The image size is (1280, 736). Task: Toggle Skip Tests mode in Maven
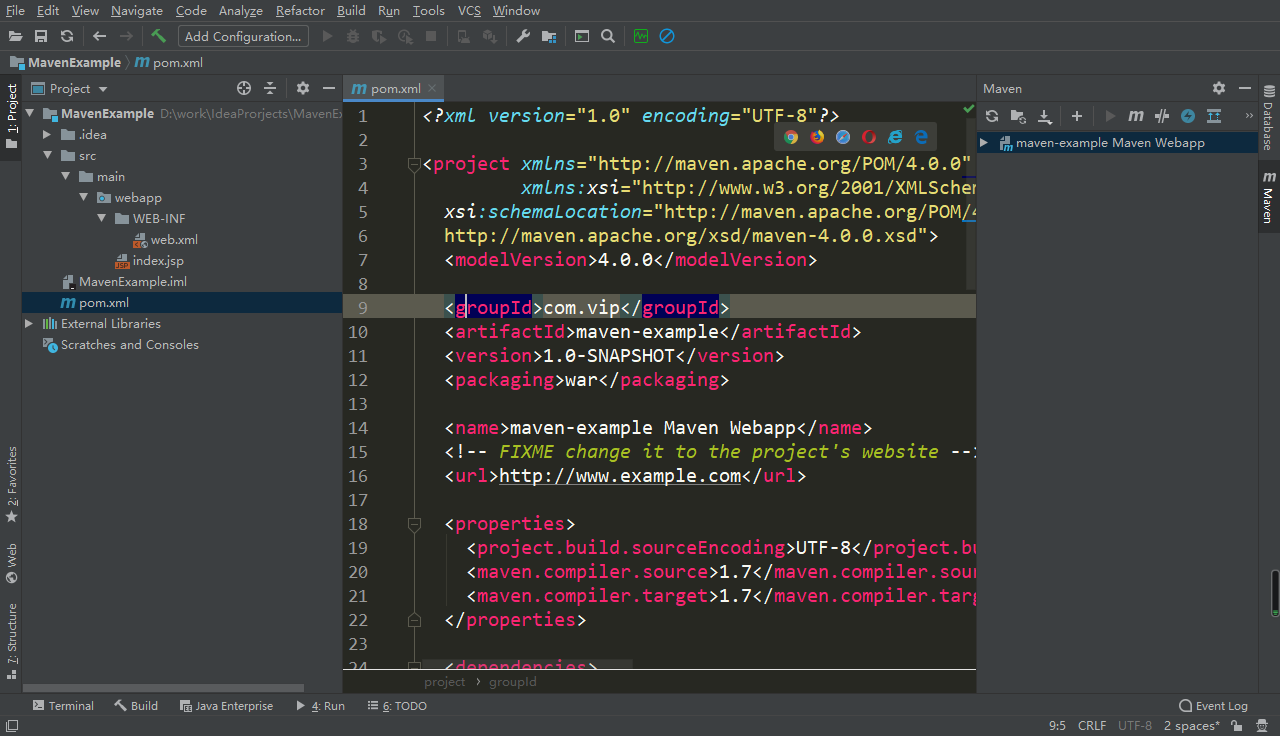click(x=1188, y=116)
